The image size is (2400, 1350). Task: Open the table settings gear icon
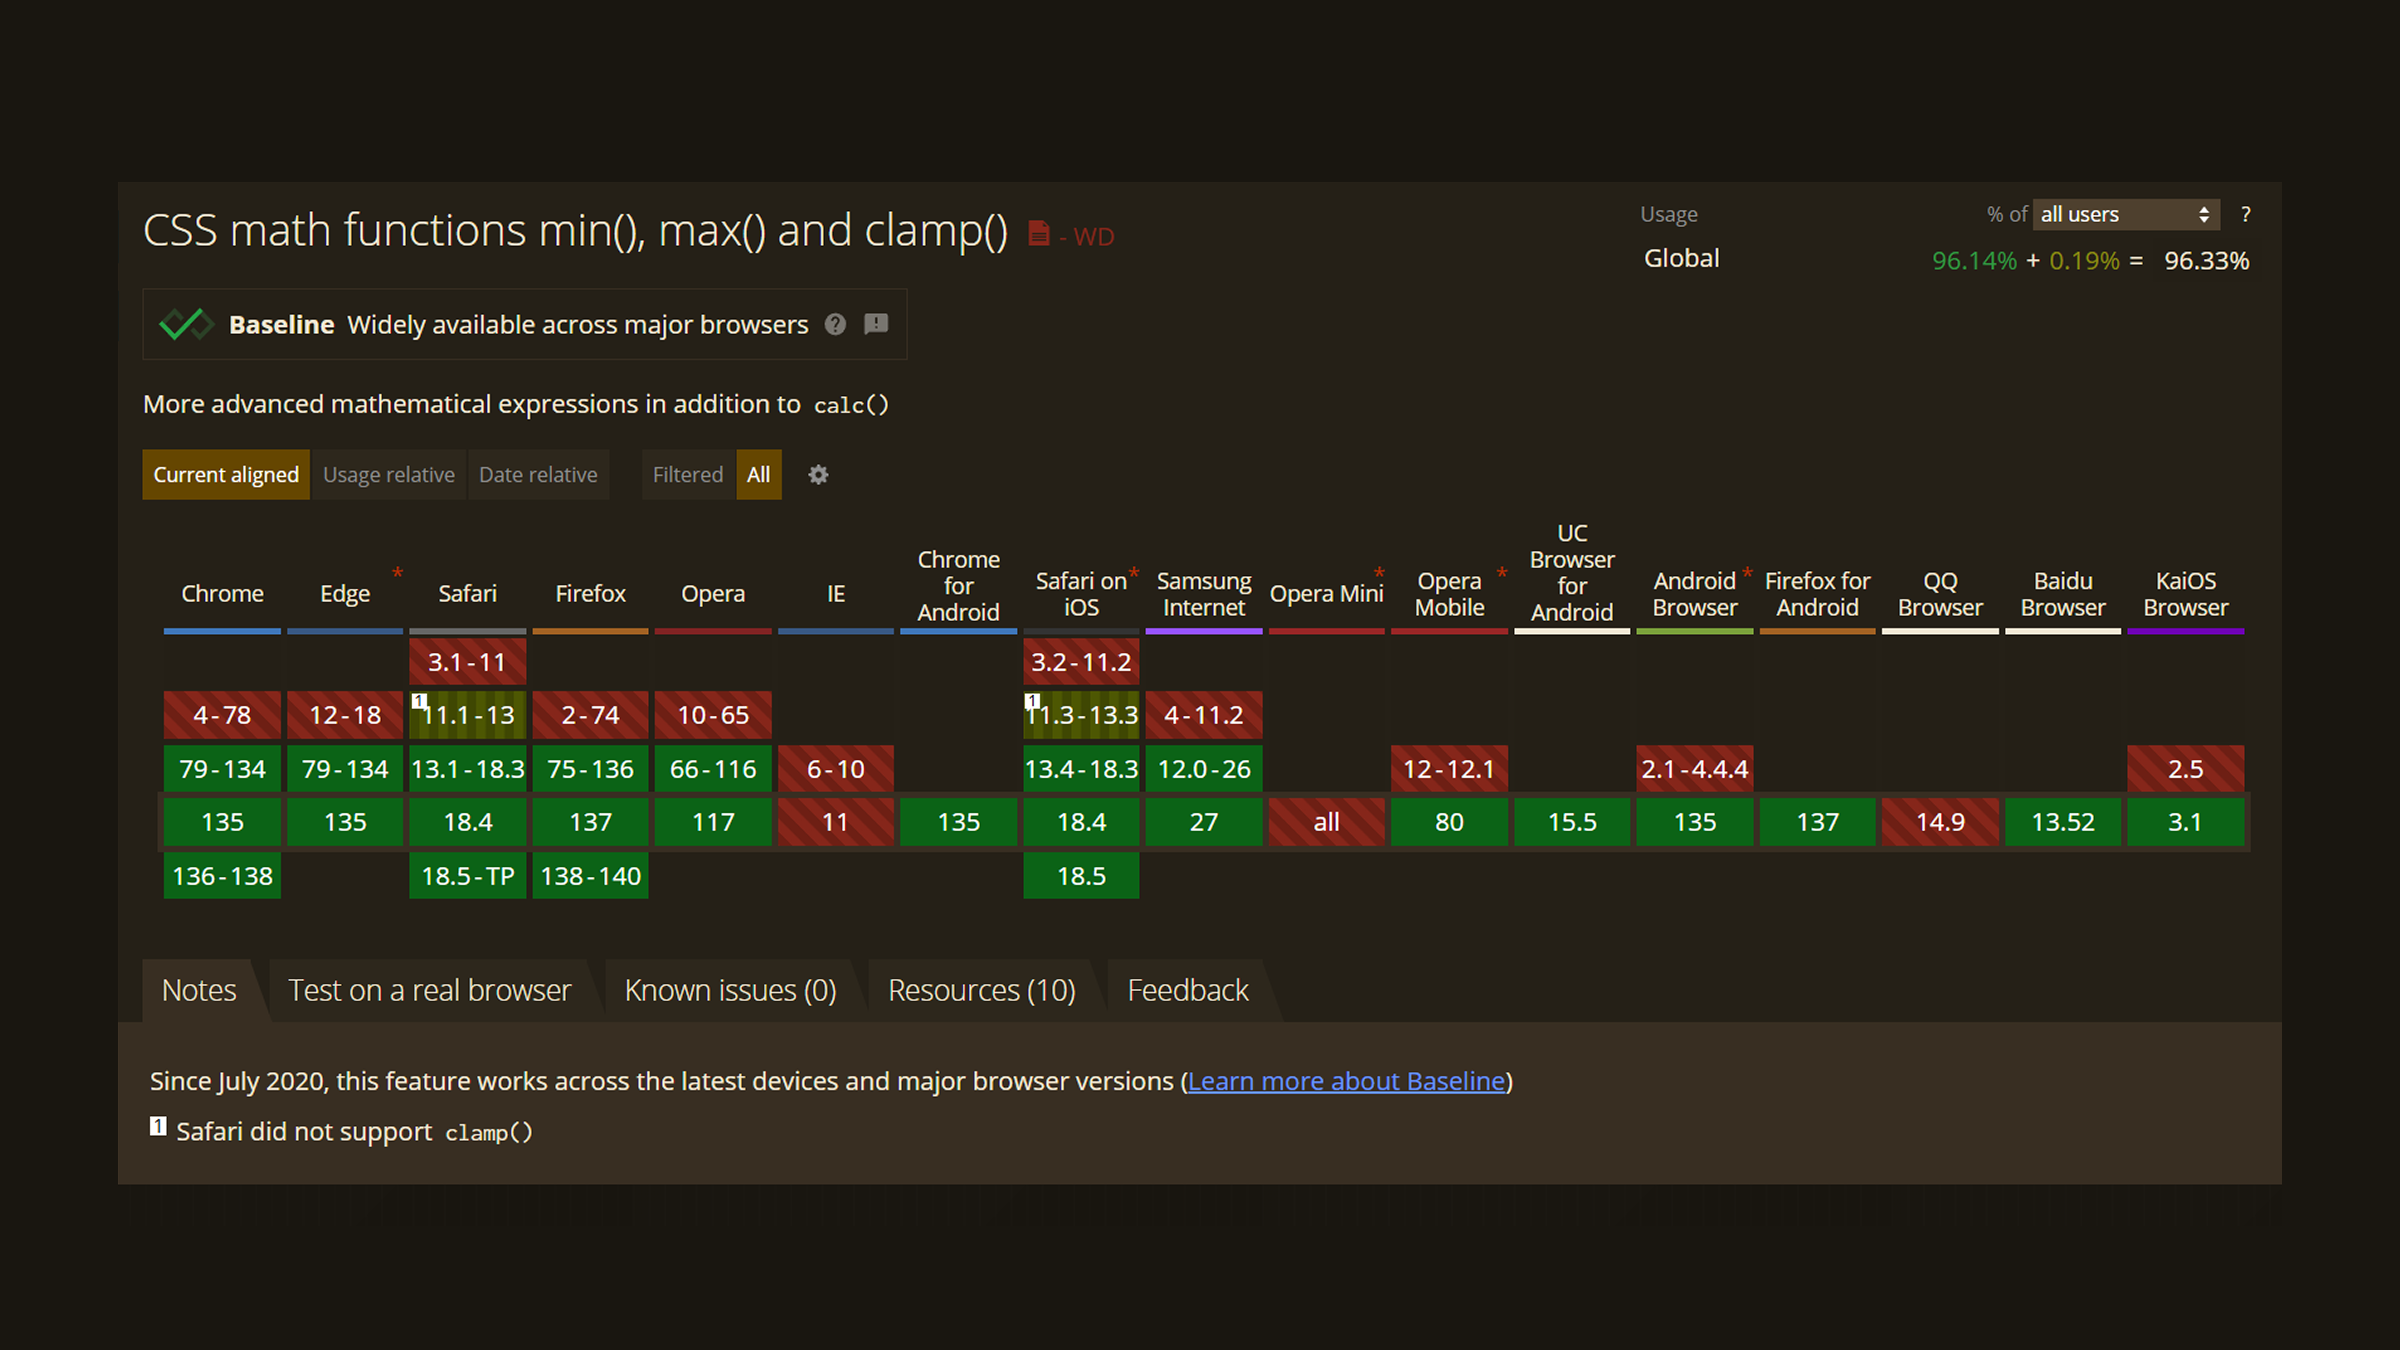click(818, 475)
